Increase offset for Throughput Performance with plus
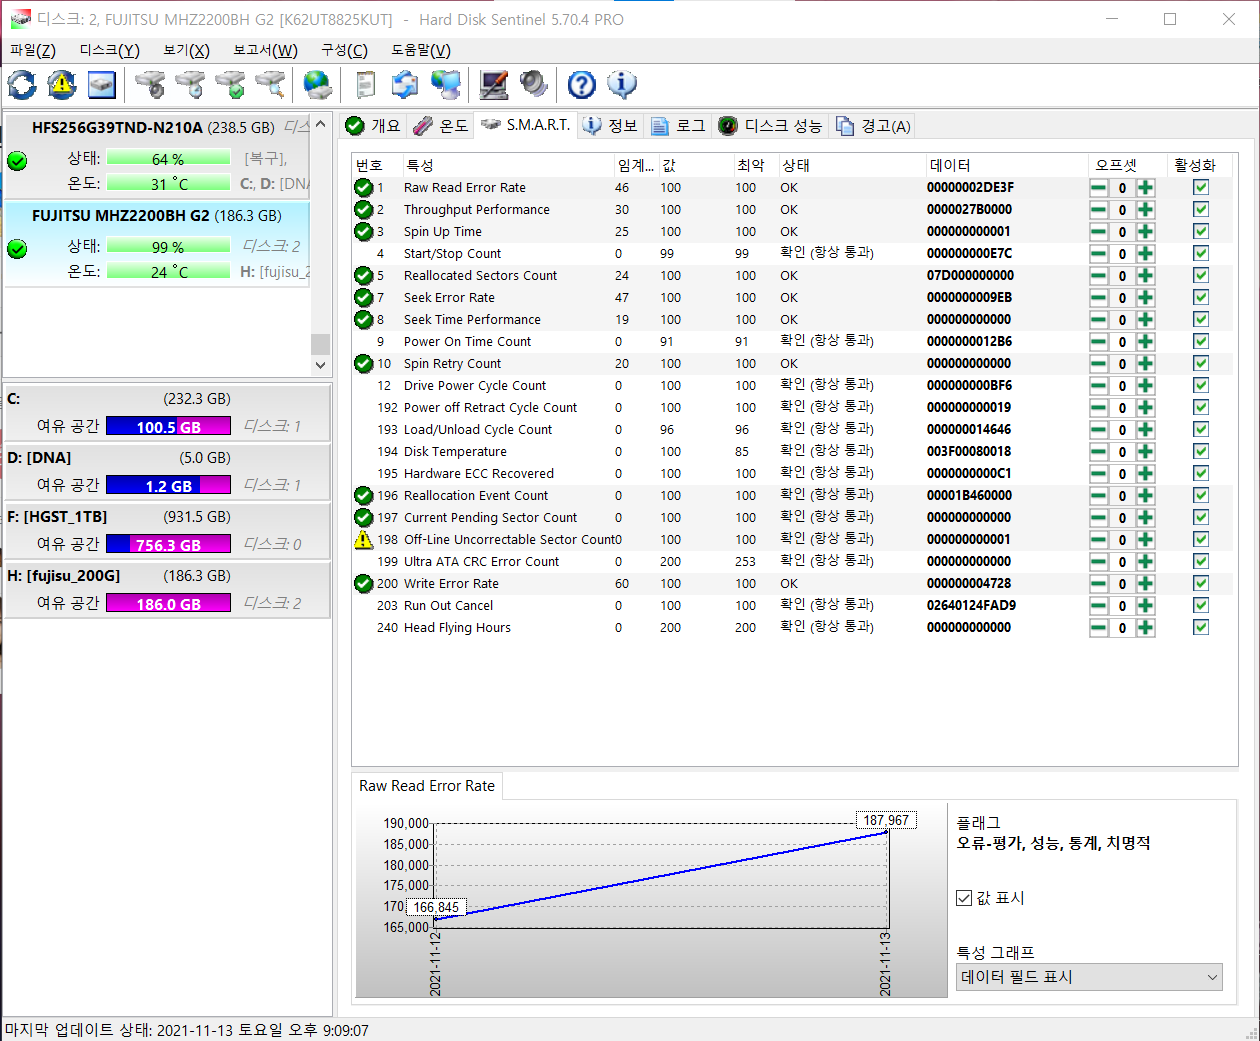Image resolution: width=1260 pixels, height=1041 pixels. coord(1145,210)
